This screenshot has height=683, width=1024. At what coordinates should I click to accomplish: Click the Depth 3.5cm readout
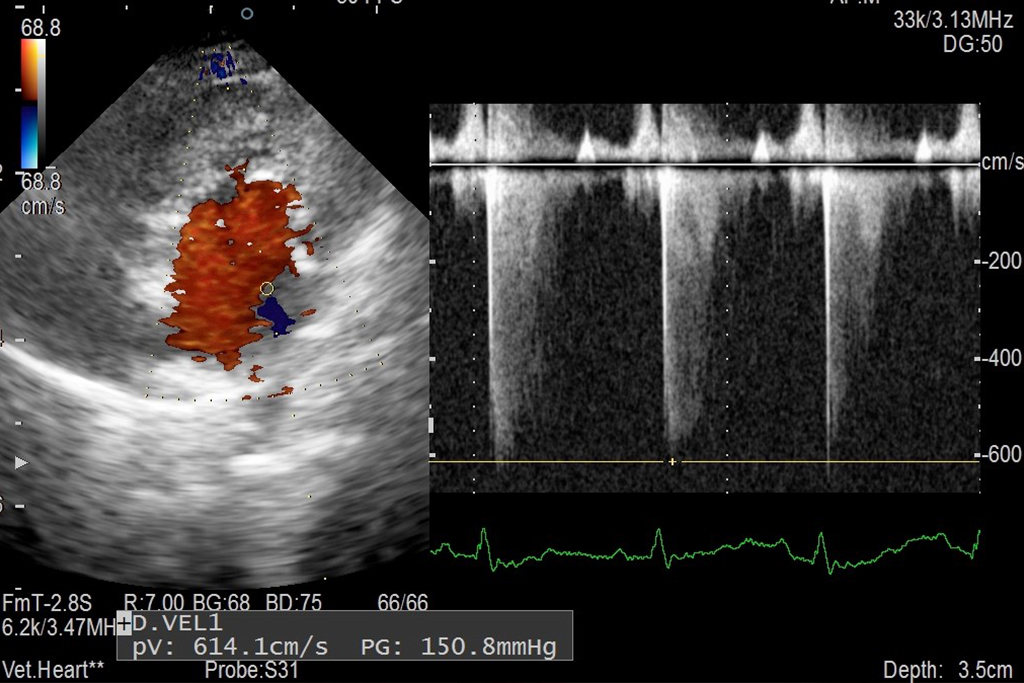[948, 669]
